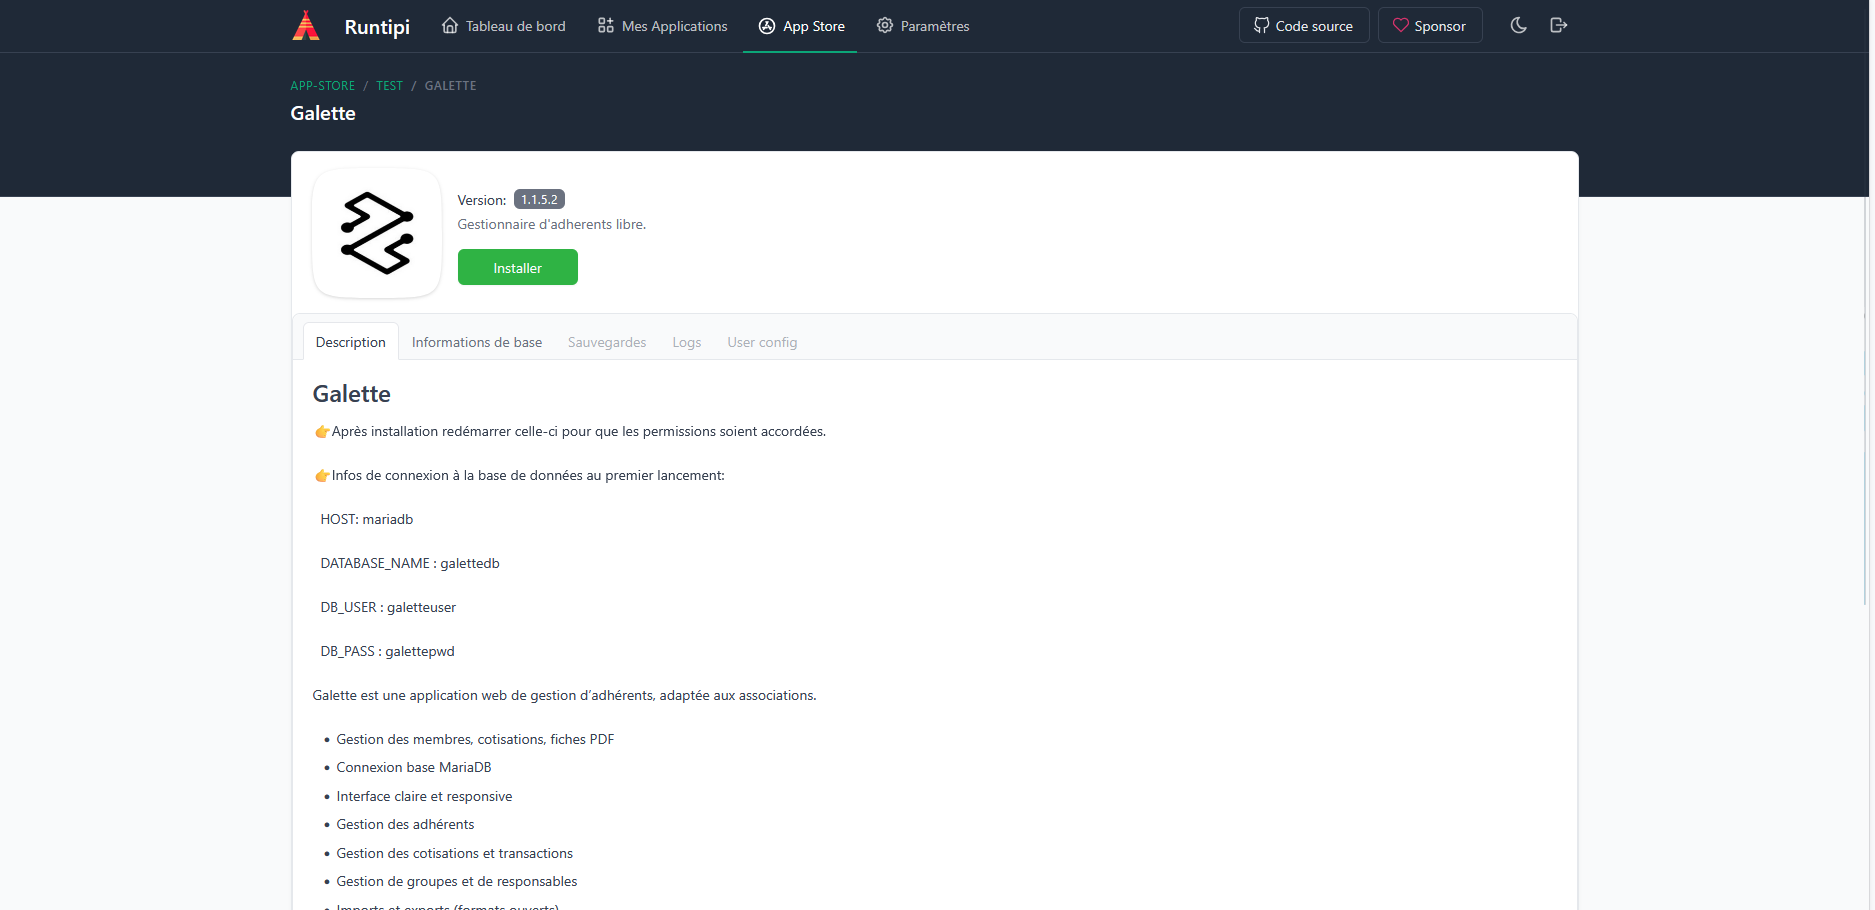Screen dimensions: 1875x910
Task: Click the GALETTE breadcrumb text
Action: [x=451, y=86]
